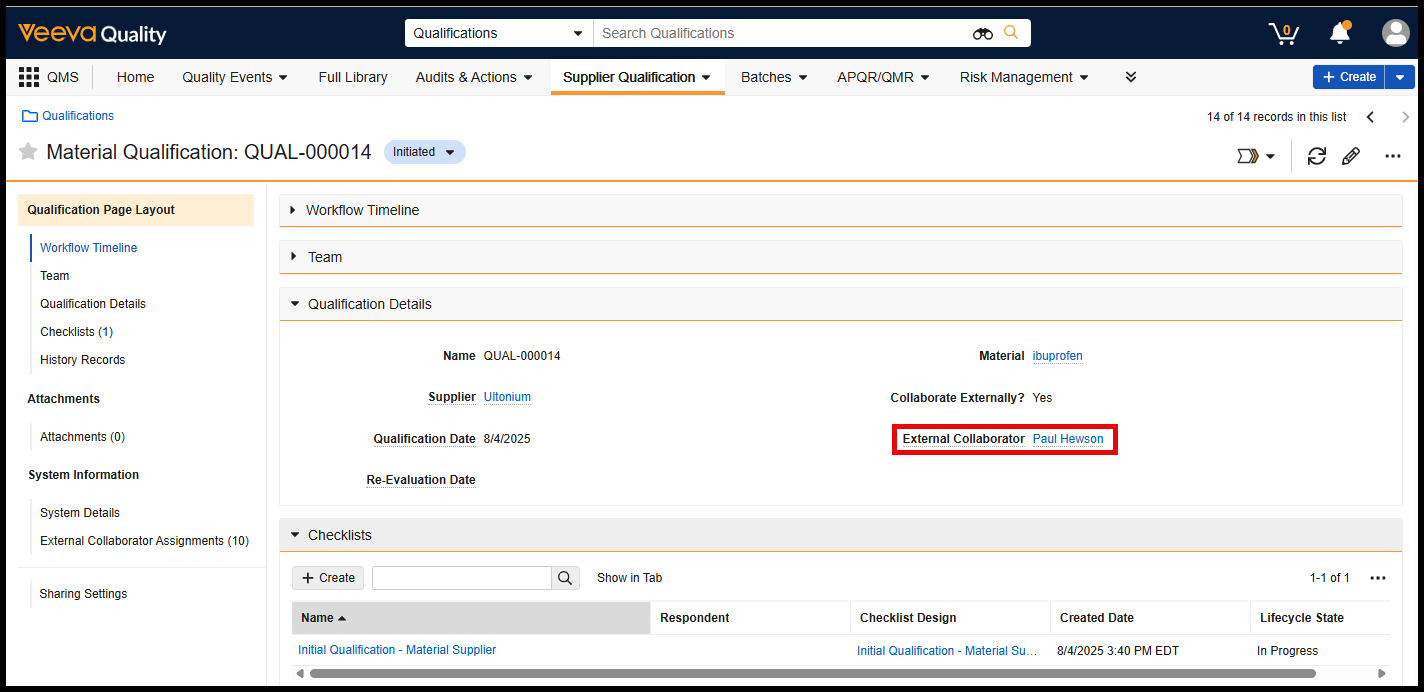
Task: Click the Qualifications folder icon
Action: (29, 116)
